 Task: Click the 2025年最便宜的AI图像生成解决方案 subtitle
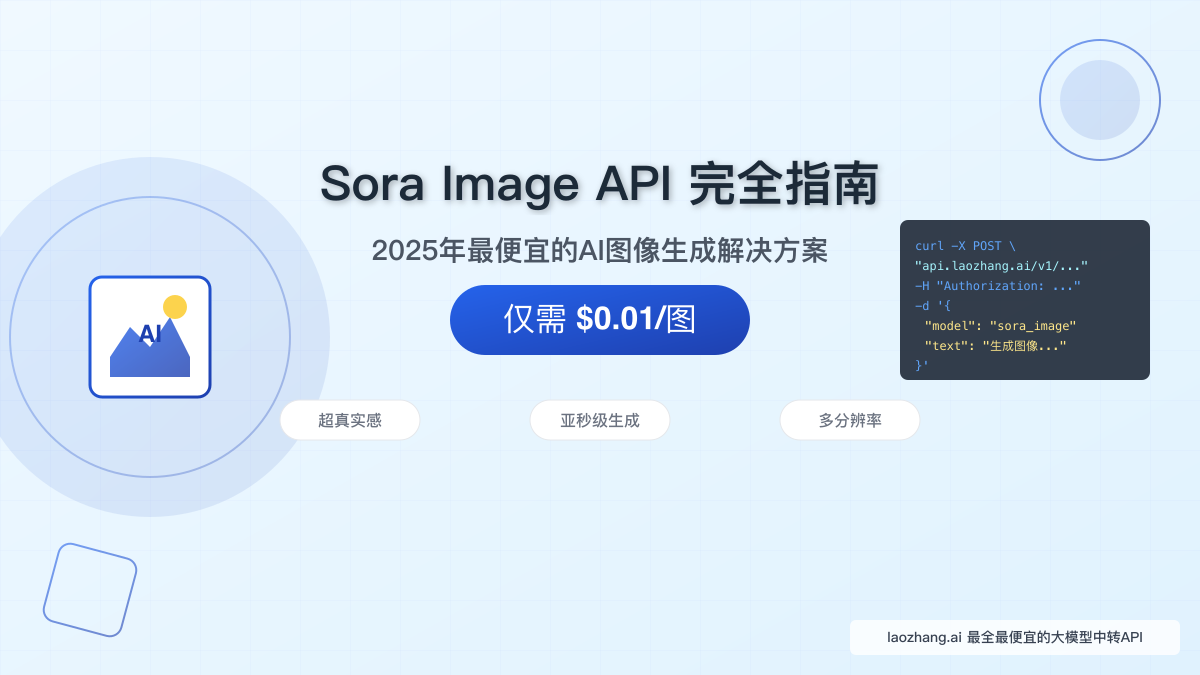[600, 250]
